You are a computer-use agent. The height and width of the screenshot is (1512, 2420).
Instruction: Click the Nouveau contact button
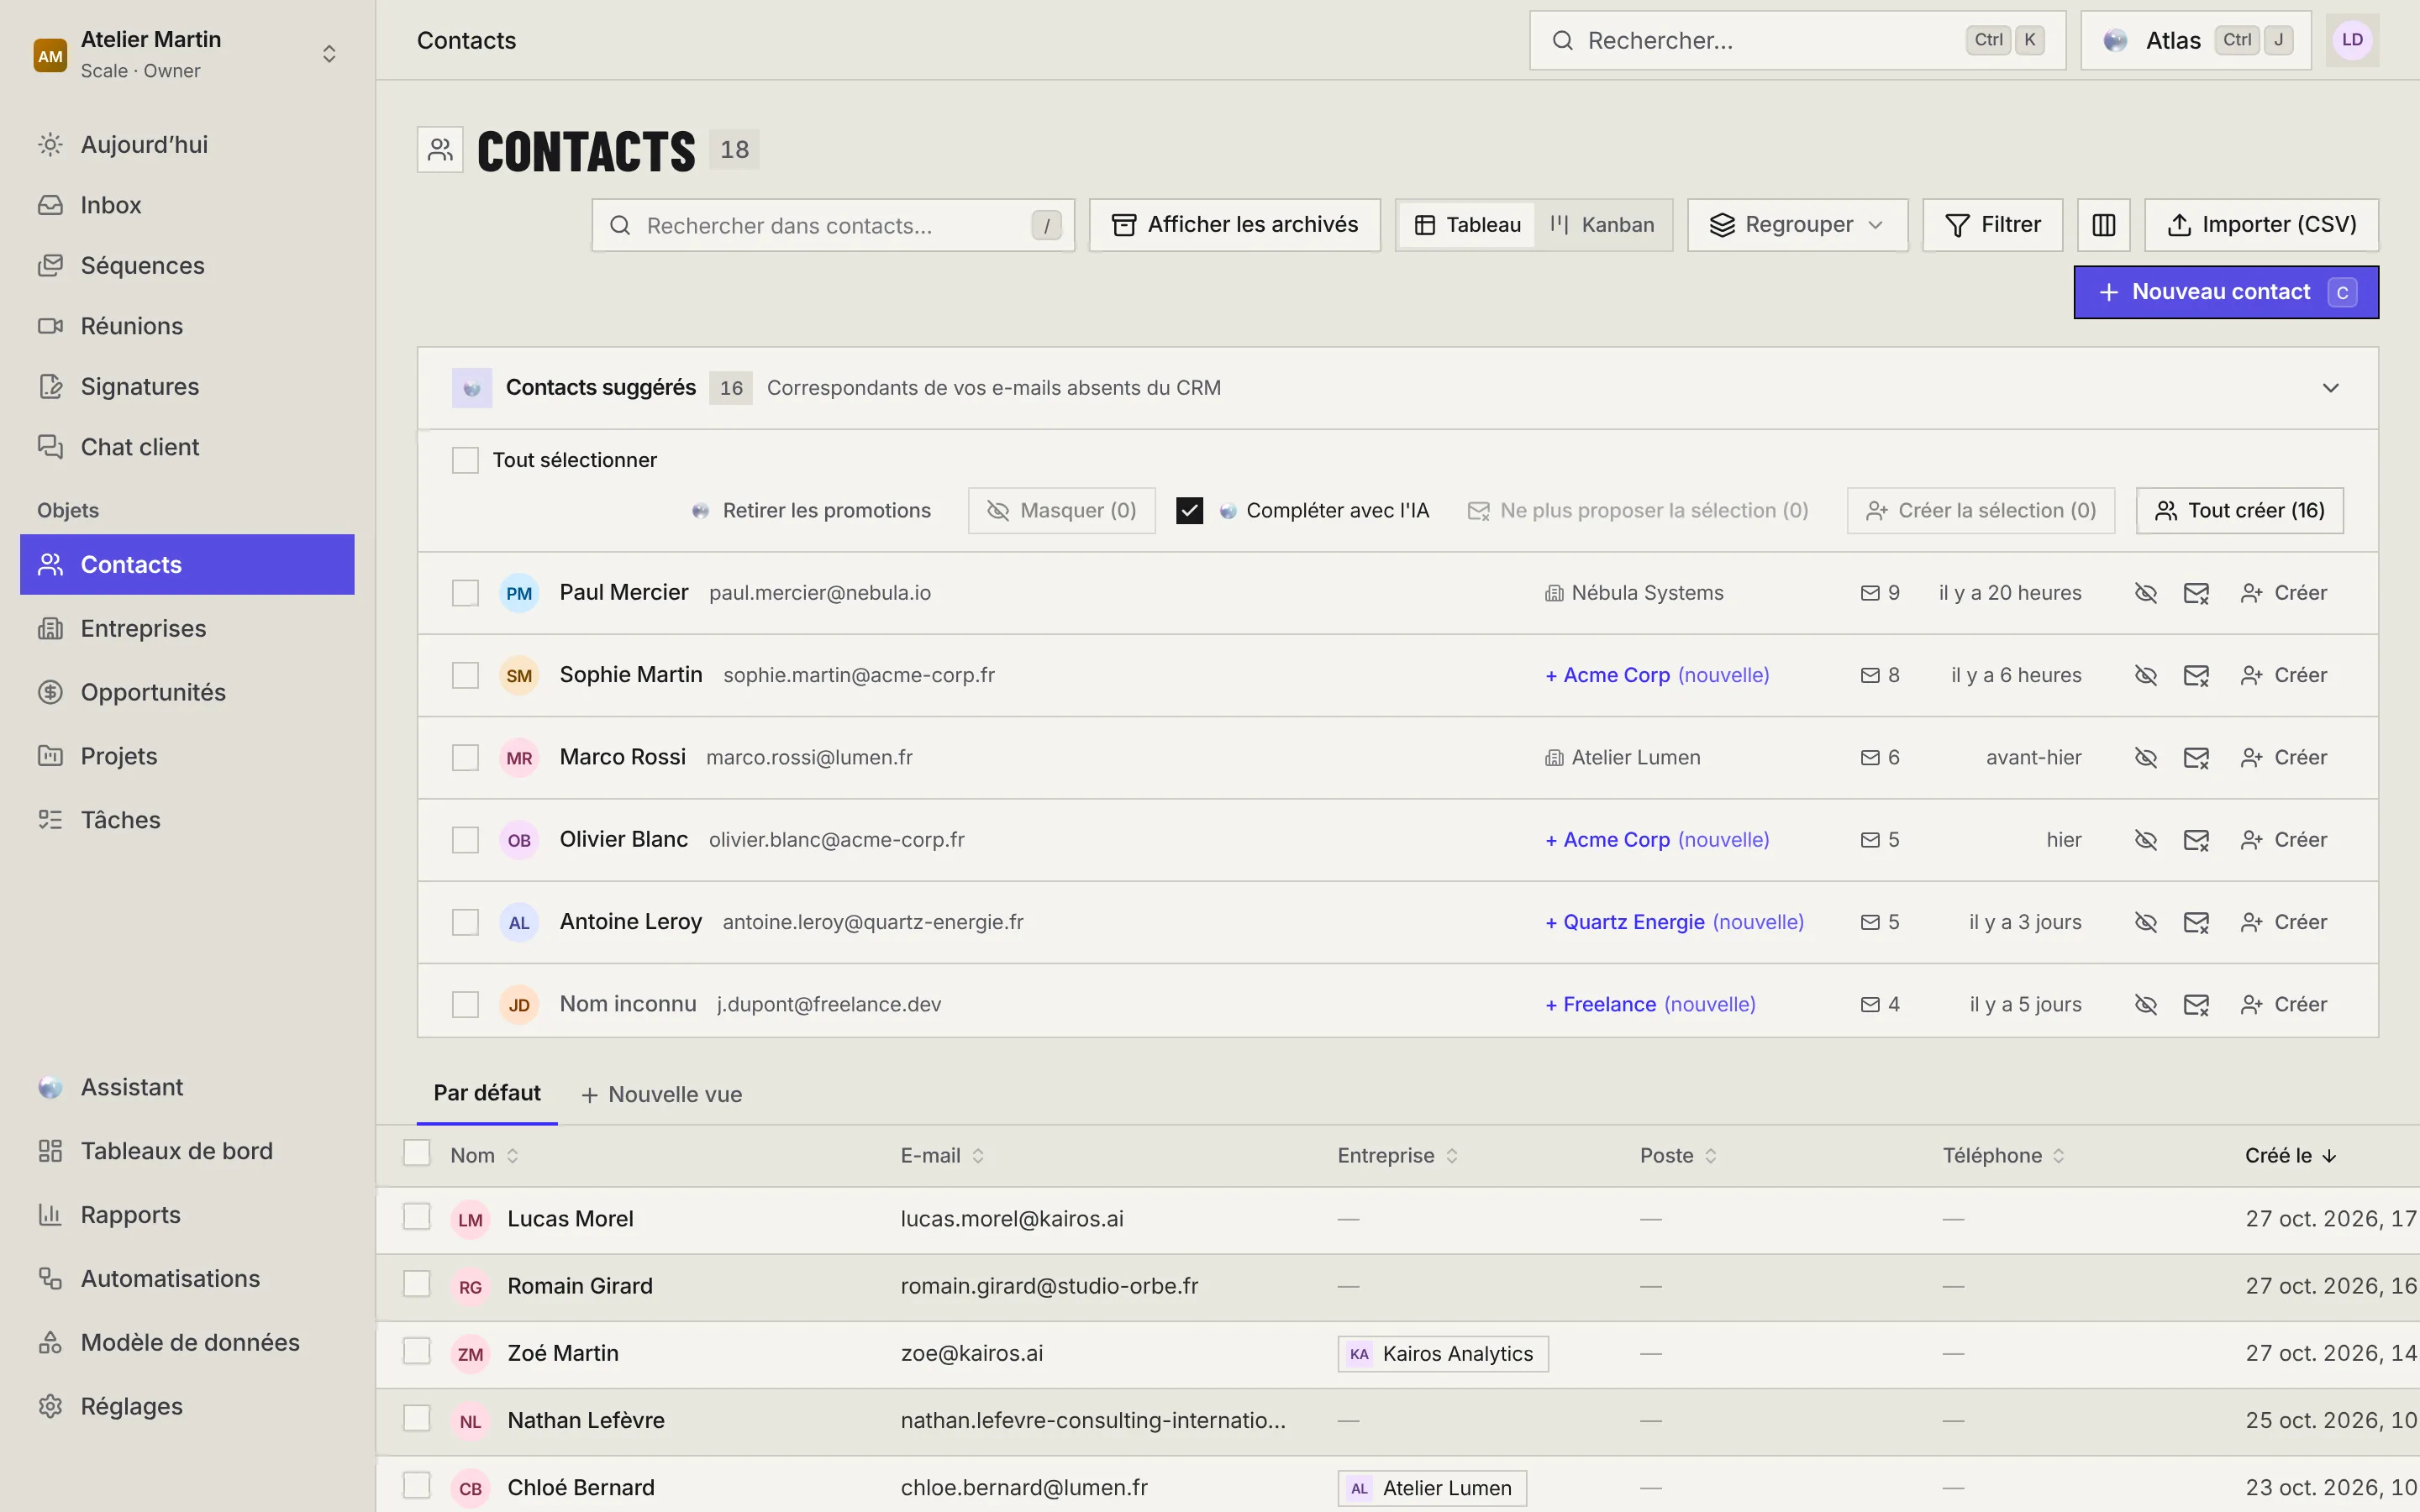pos(2226,292)
